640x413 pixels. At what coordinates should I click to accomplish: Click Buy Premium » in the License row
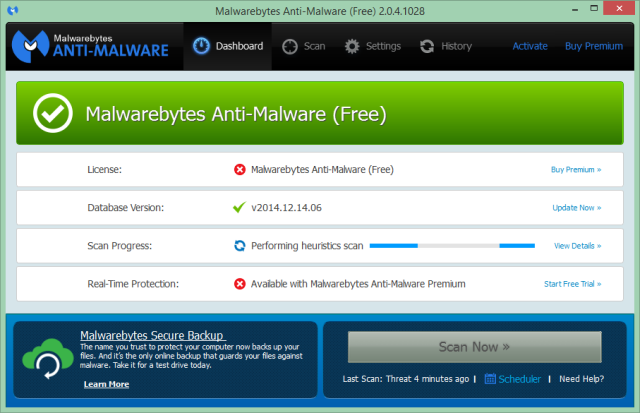tap(576, 169)
